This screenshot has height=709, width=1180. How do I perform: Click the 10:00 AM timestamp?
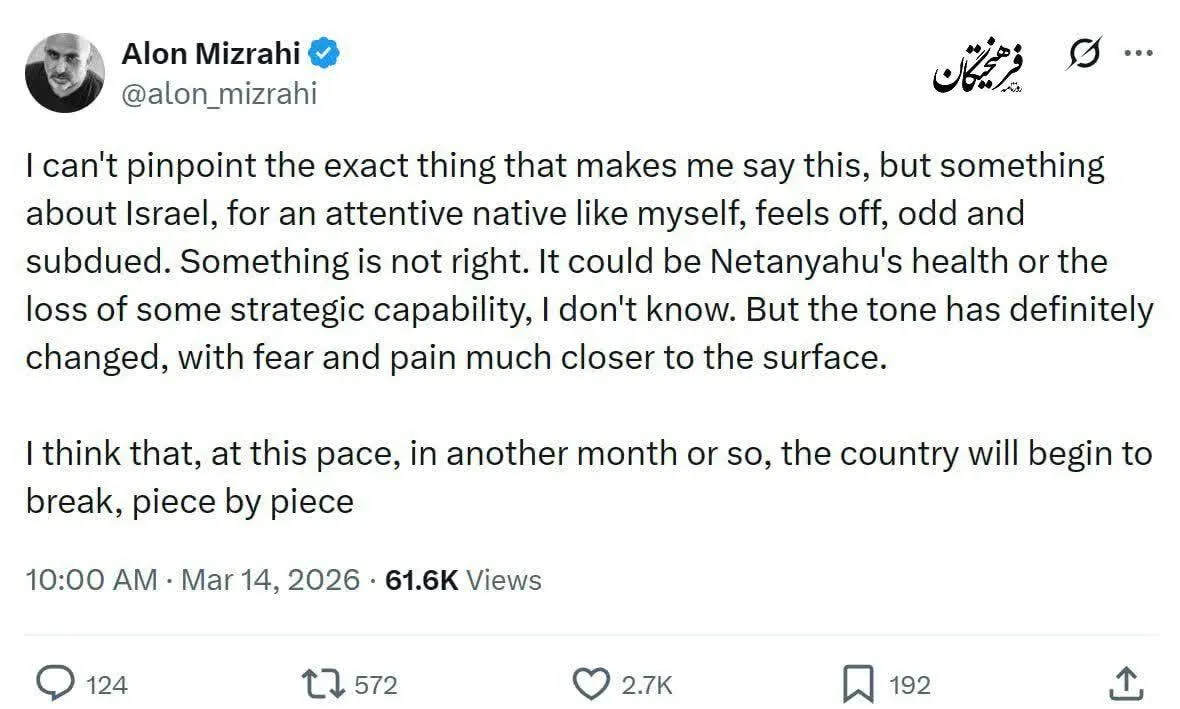[x=91, y=580]
